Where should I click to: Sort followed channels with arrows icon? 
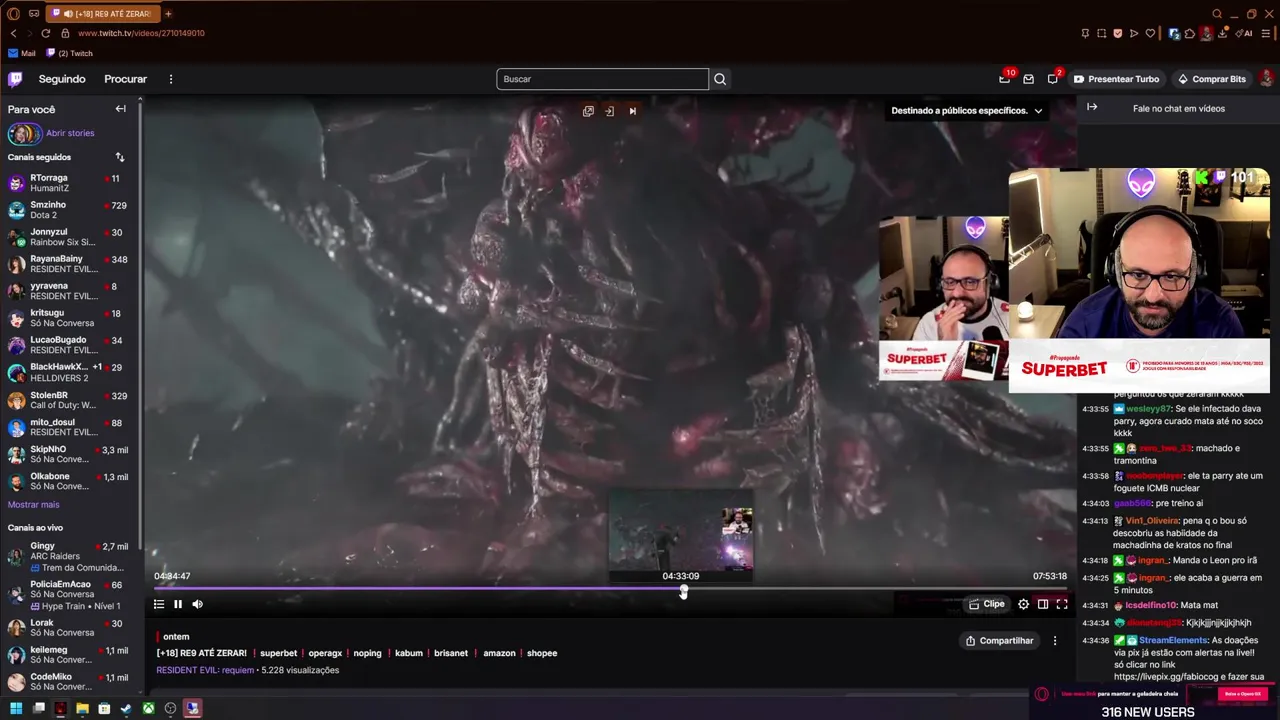click(x=120, y=157)
